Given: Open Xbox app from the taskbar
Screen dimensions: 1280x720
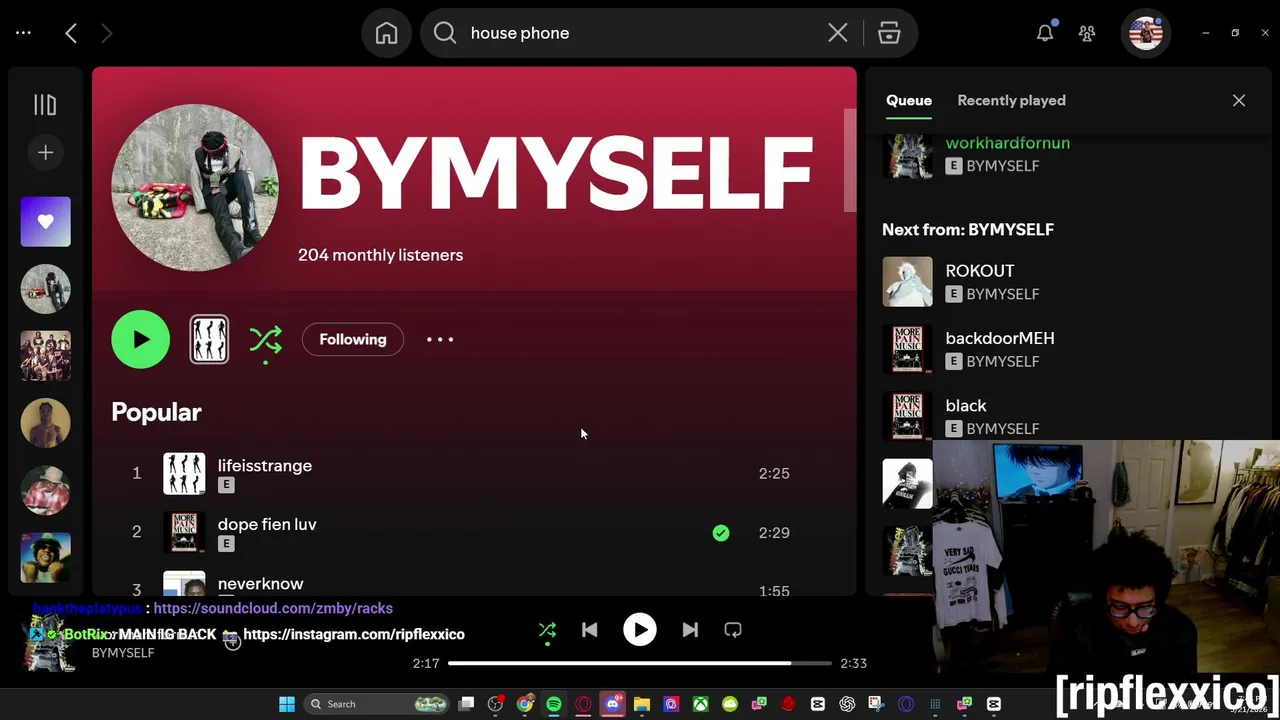Looking at the screenshot, I should coord(700,704).
